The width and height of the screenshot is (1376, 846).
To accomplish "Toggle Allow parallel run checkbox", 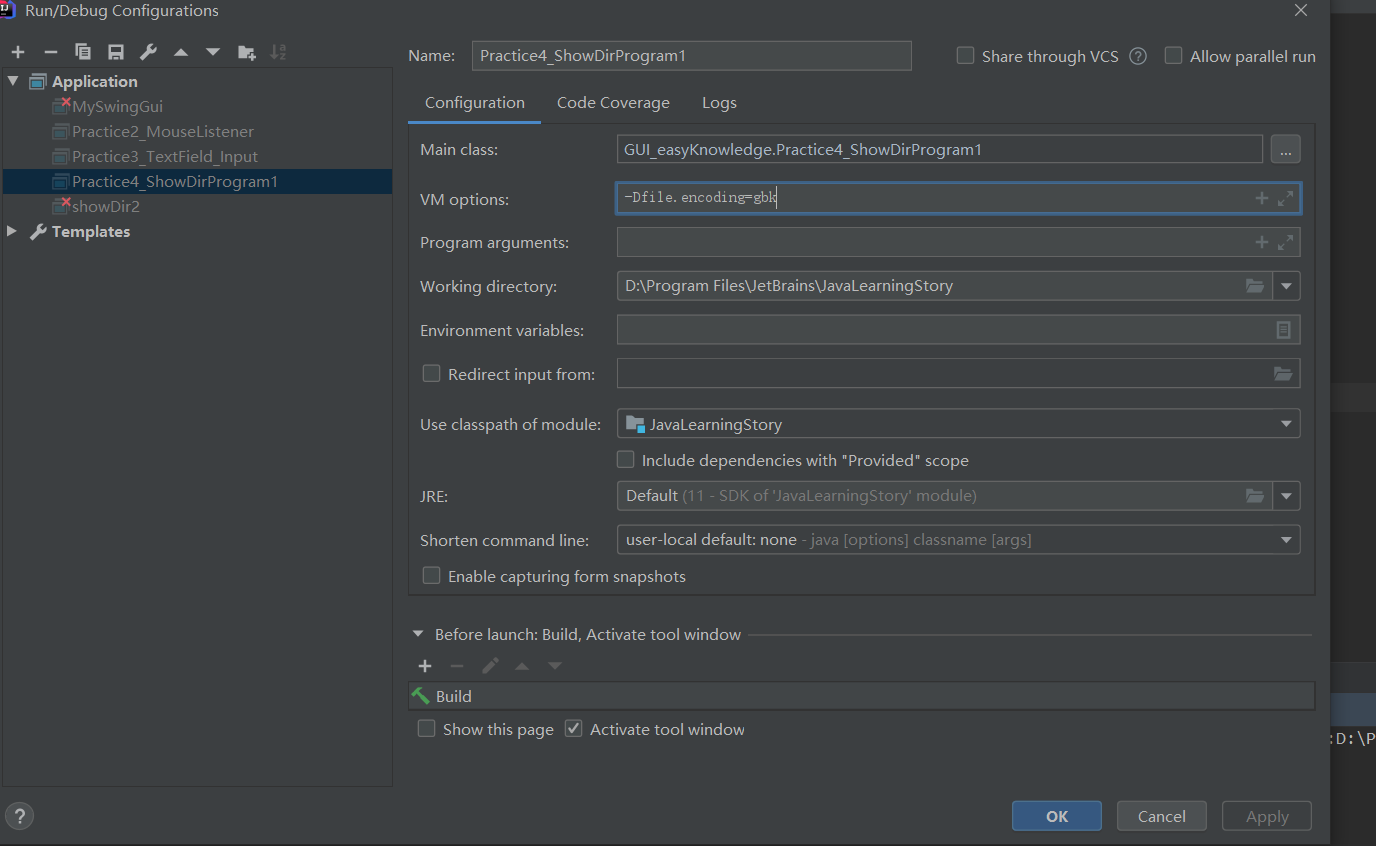I will point(1173,56).
